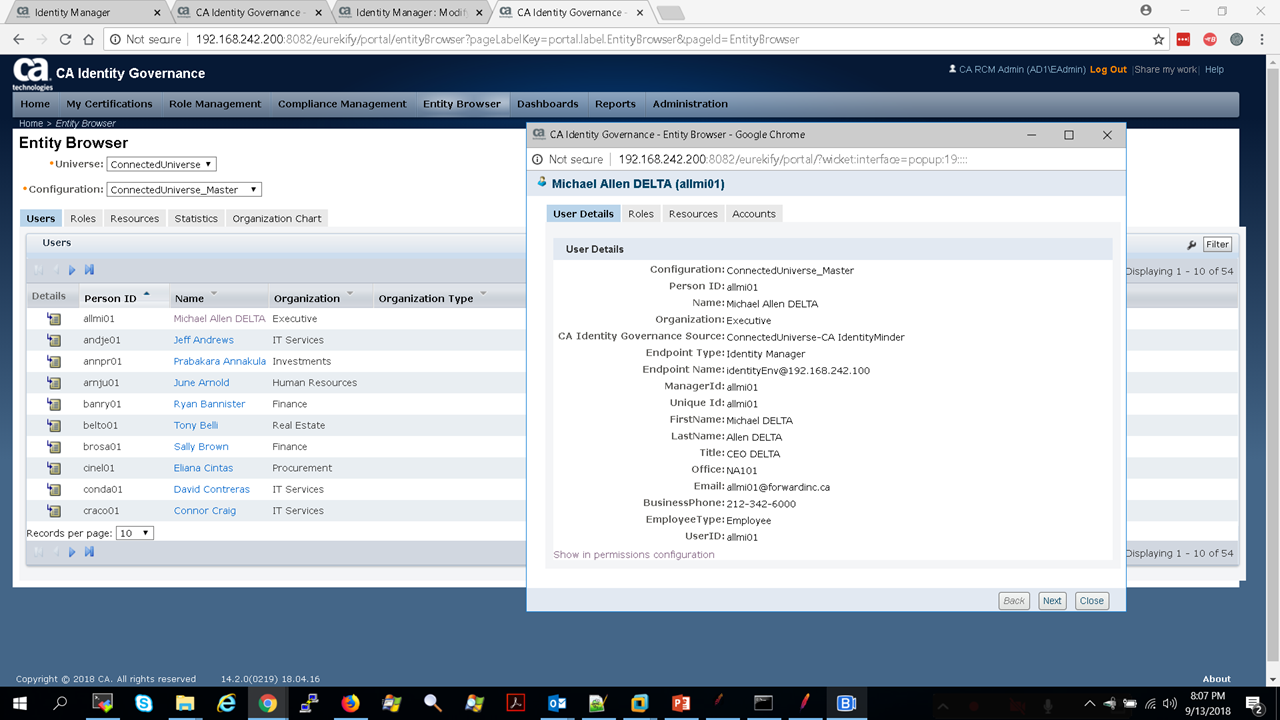Open the Reports menu
This screenshot has height=720, width=1280.
click(615, 104)
